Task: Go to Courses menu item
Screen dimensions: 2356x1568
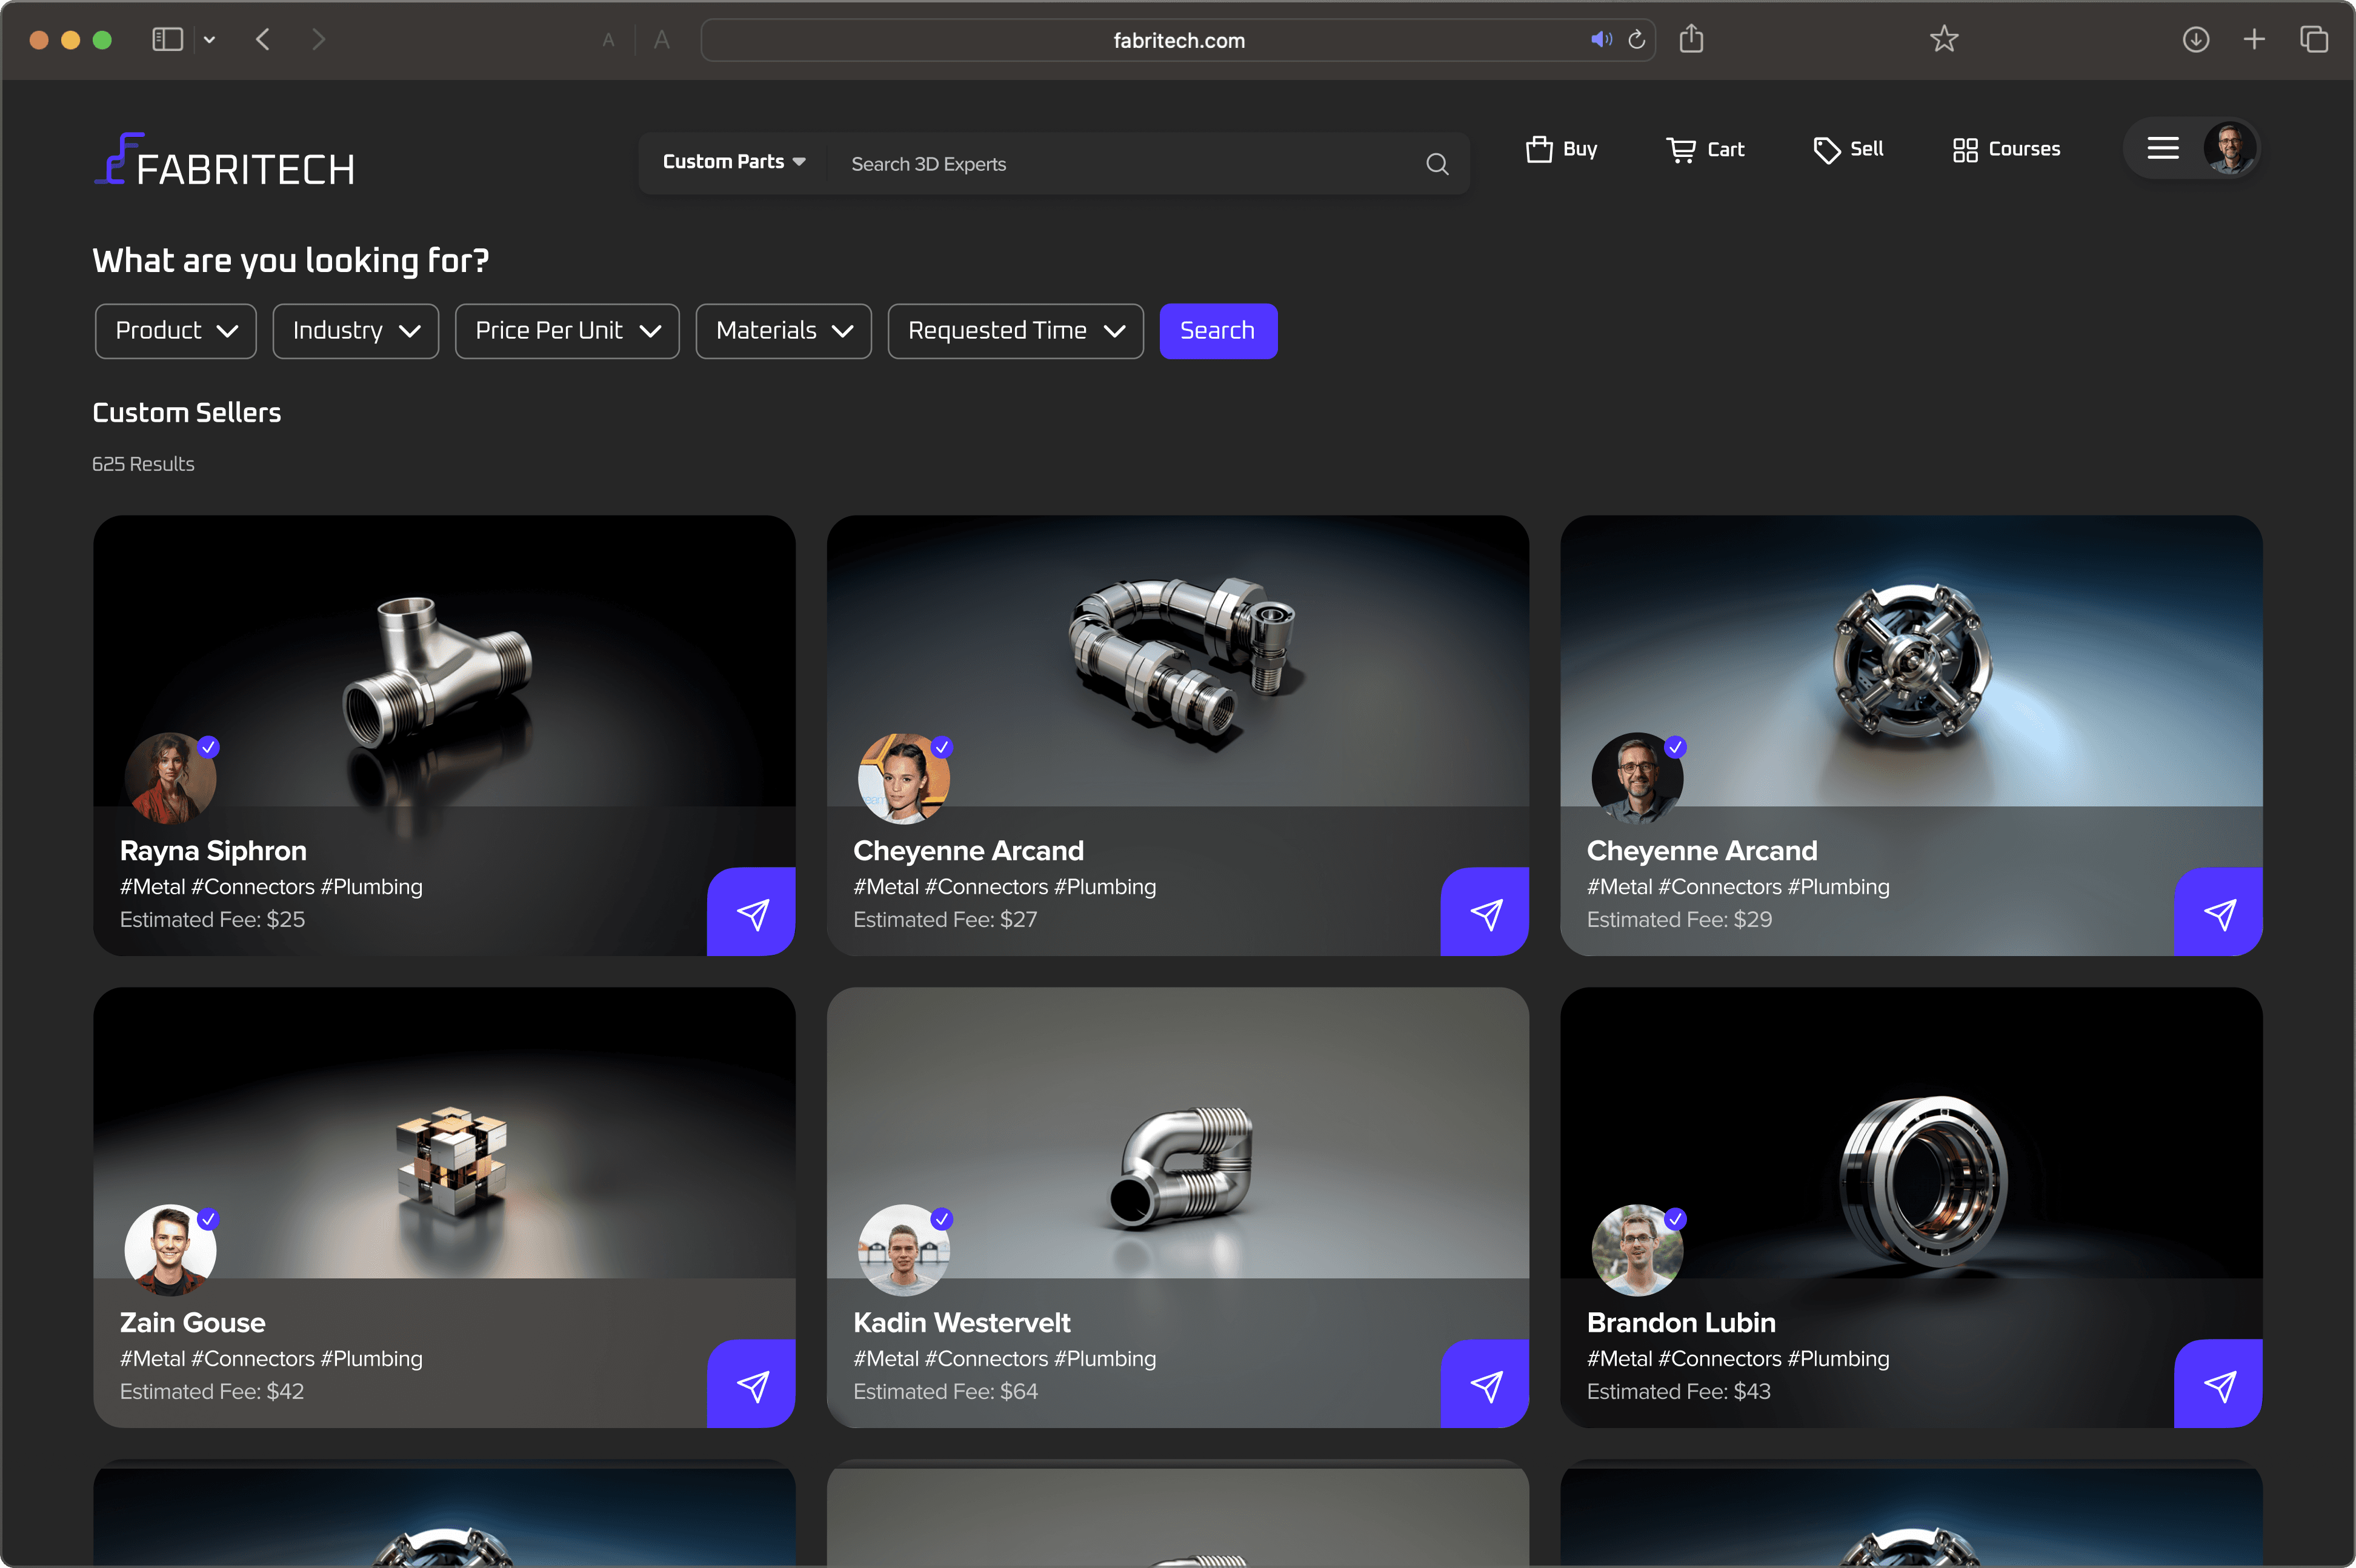Action: 2006,149
